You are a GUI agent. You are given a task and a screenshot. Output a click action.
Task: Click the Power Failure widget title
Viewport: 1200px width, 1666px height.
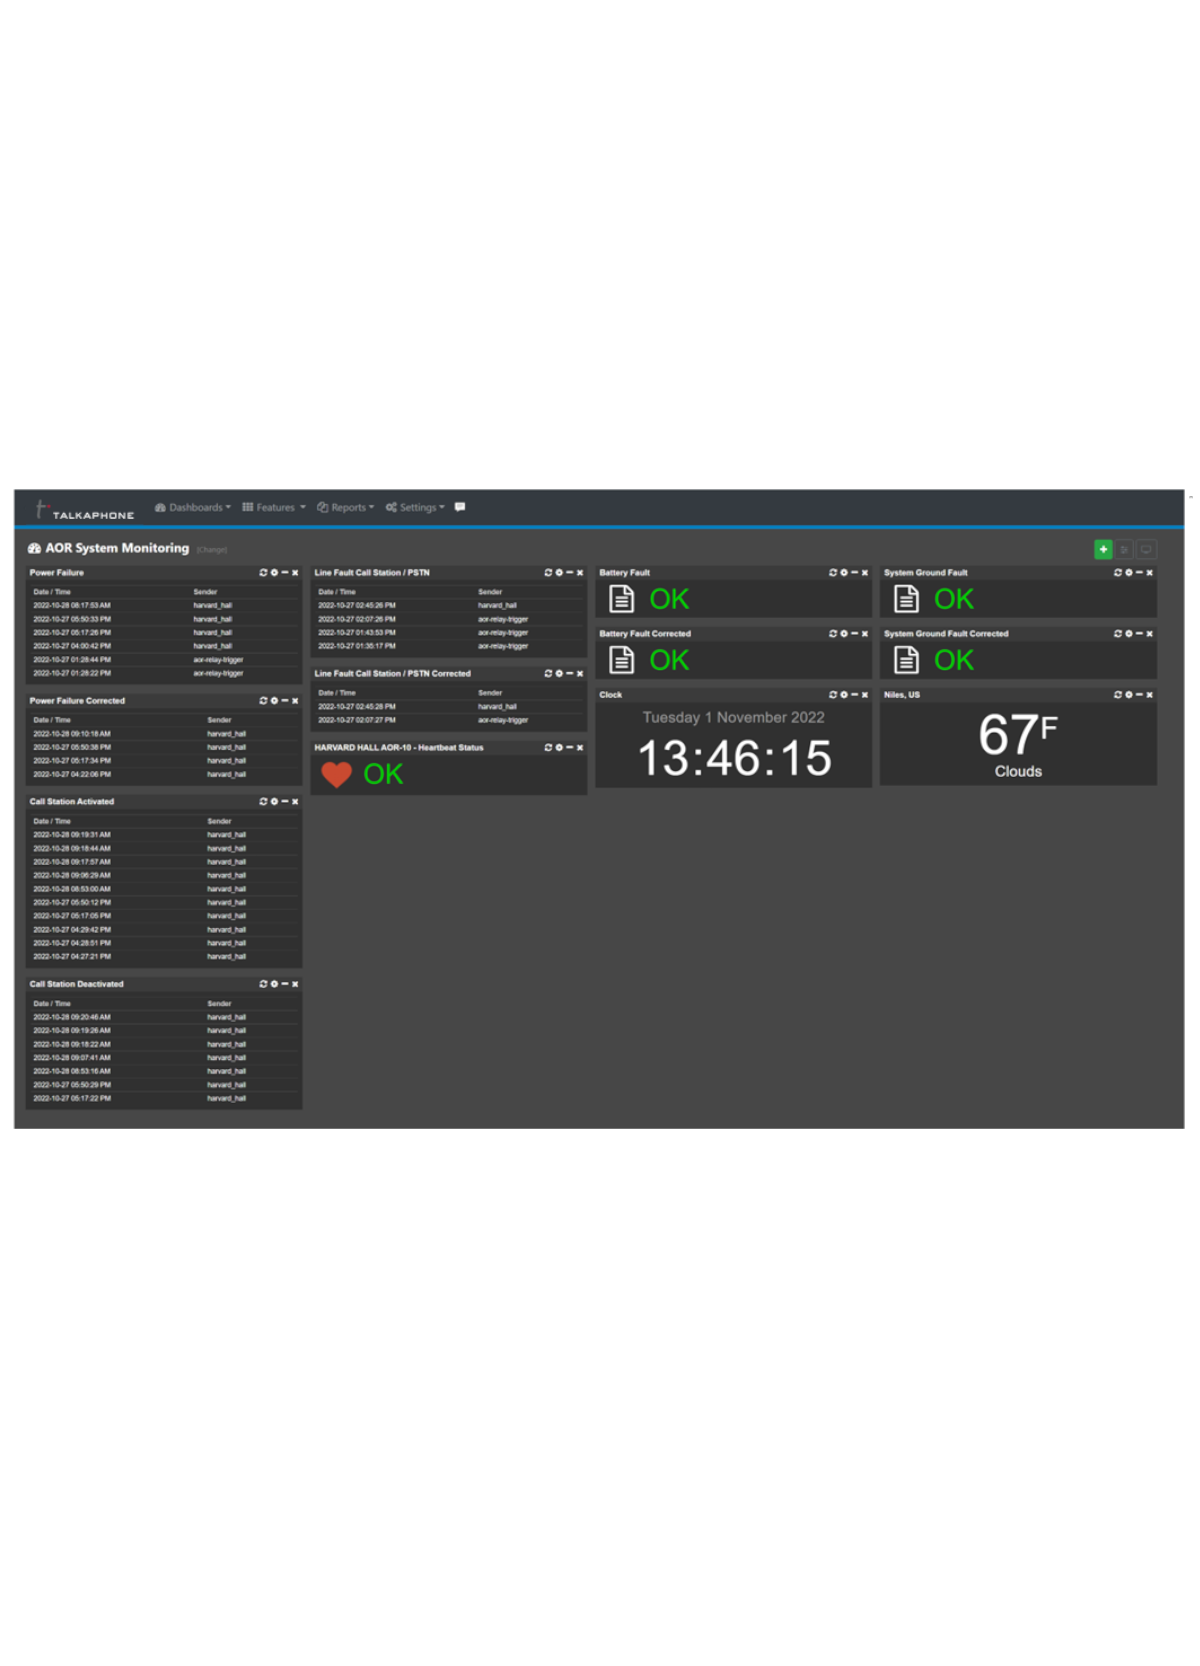click(57, 573)
